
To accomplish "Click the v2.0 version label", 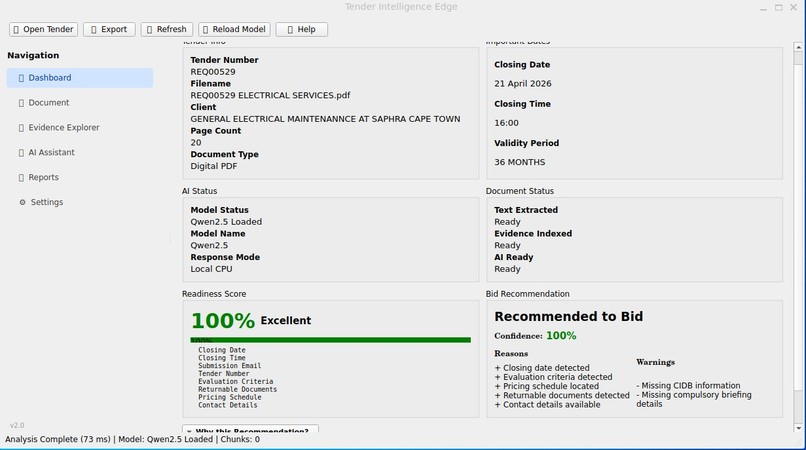I will click(17, 425).
